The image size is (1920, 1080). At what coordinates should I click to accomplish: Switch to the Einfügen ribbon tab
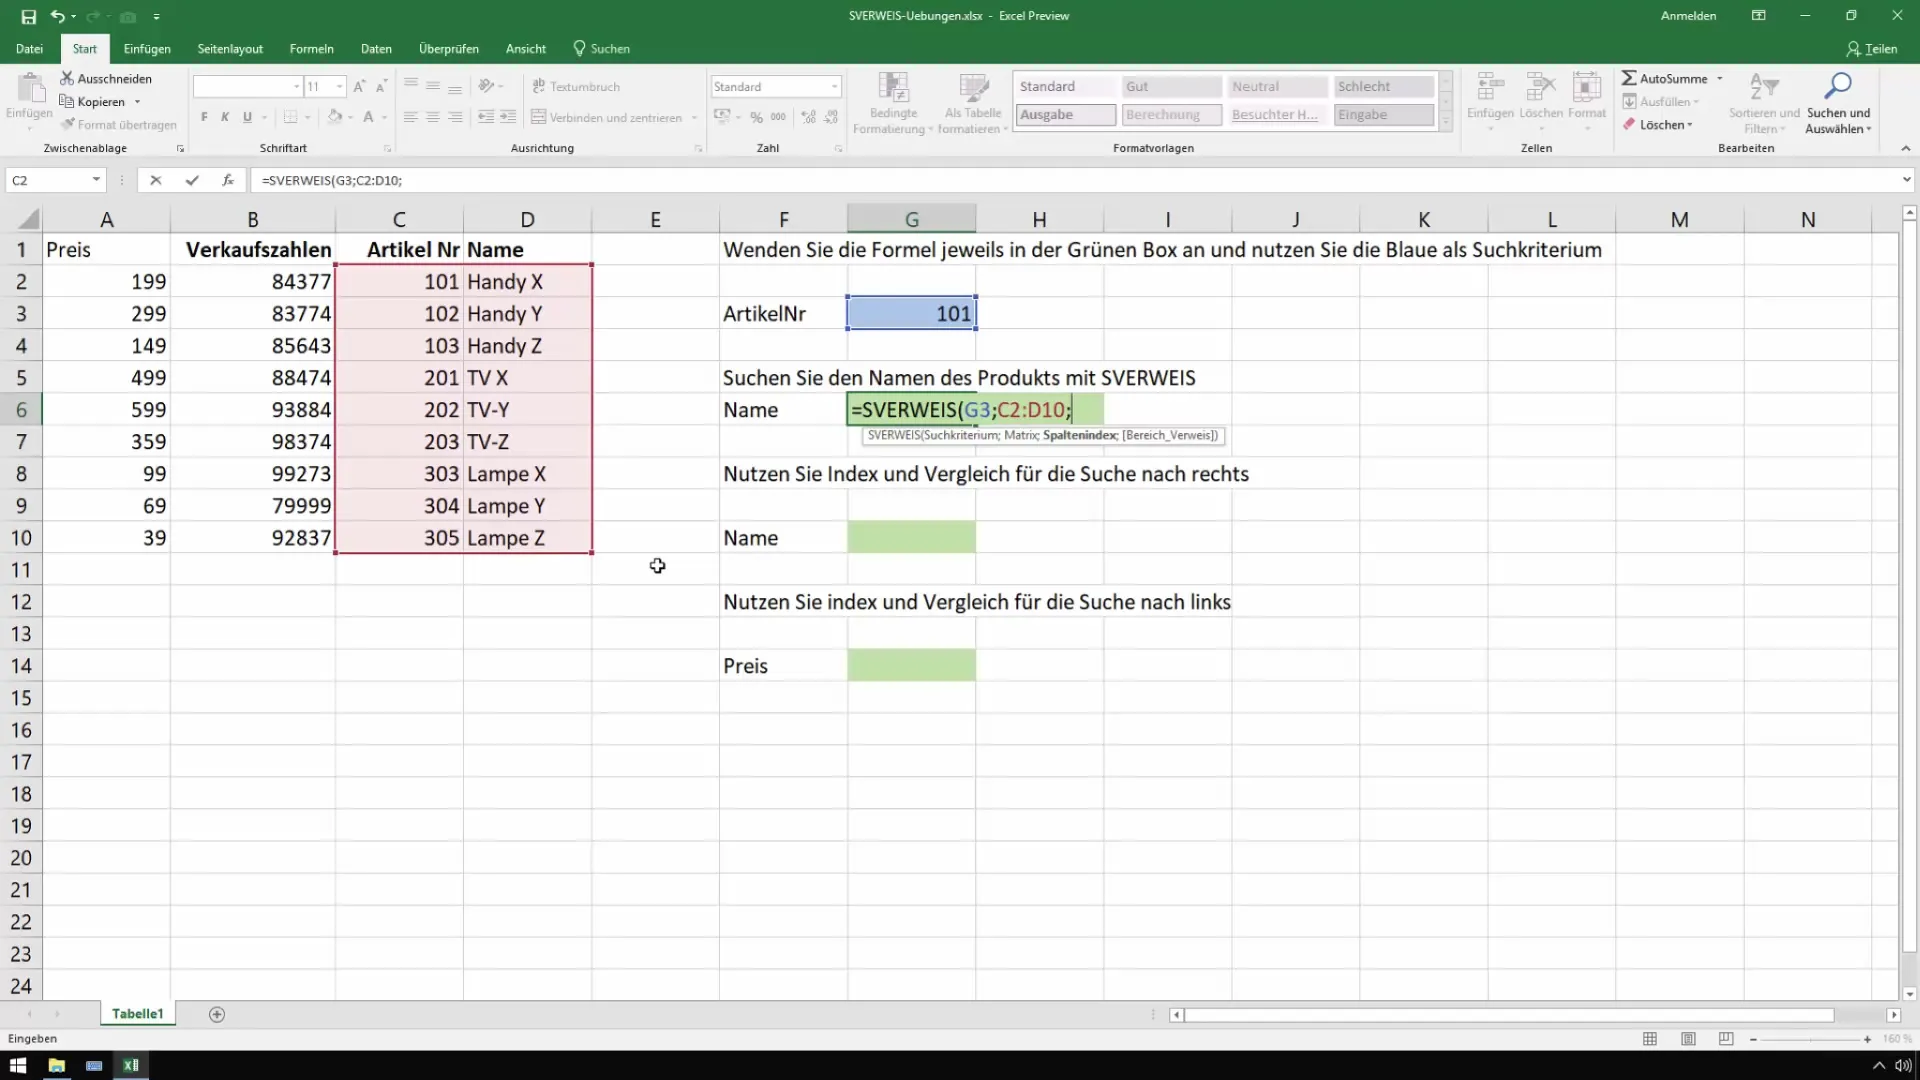point(147,49)
